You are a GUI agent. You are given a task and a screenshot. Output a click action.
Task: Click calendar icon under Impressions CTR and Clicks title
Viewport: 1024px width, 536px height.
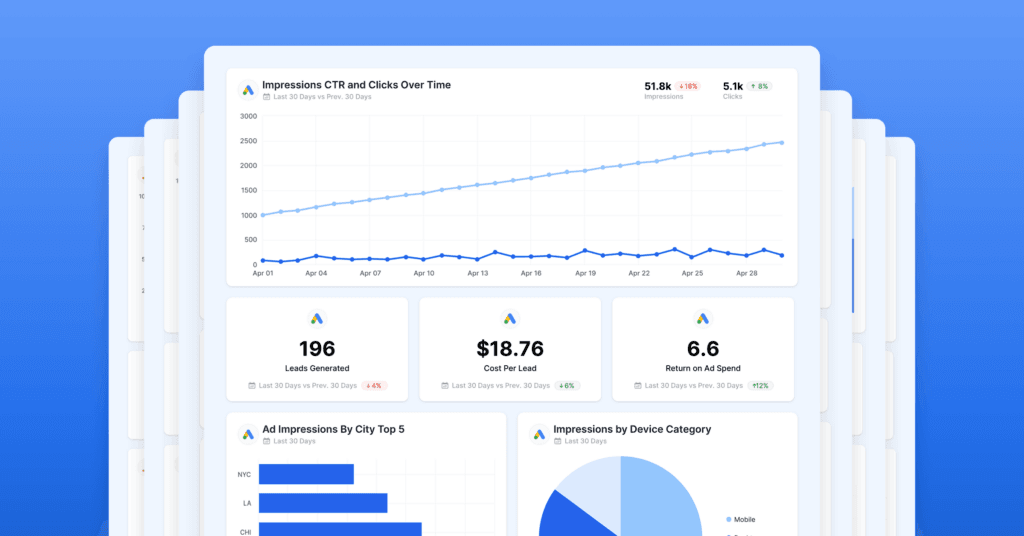(x=266, y=97)
